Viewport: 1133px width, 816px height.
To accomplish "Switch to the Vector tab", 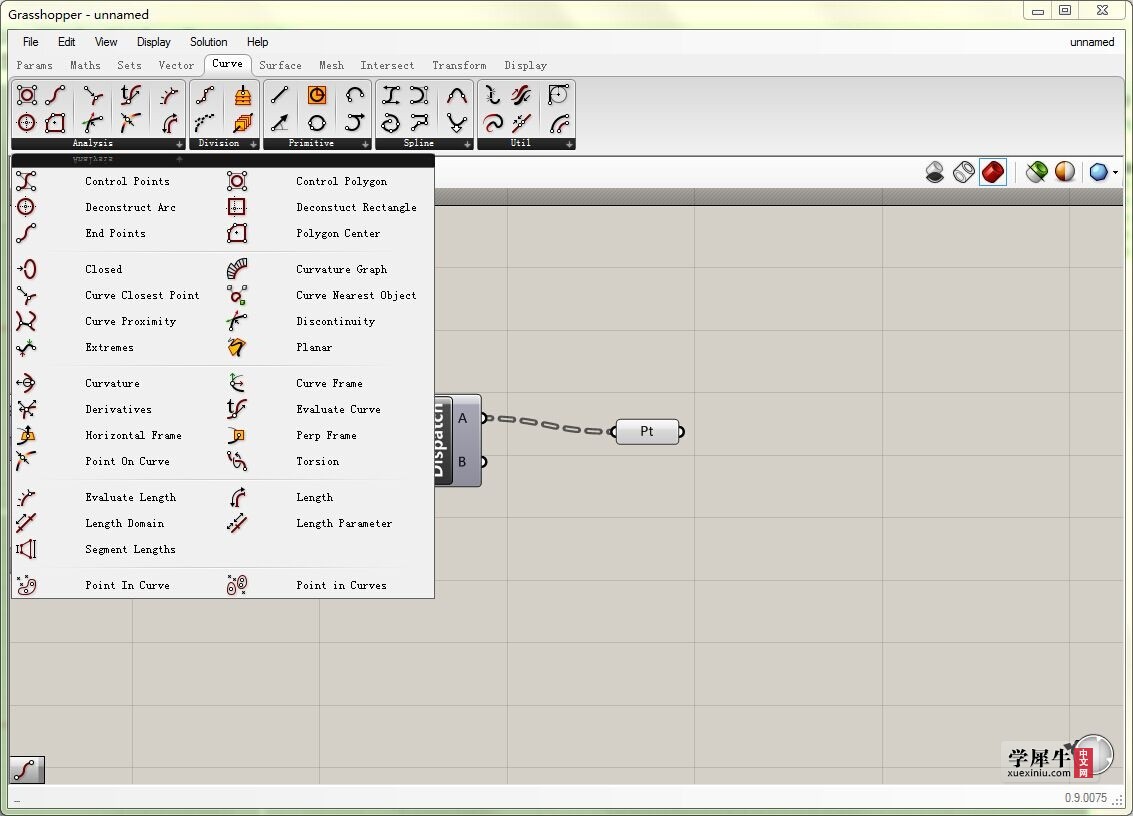I will click(x=176, y=65).
